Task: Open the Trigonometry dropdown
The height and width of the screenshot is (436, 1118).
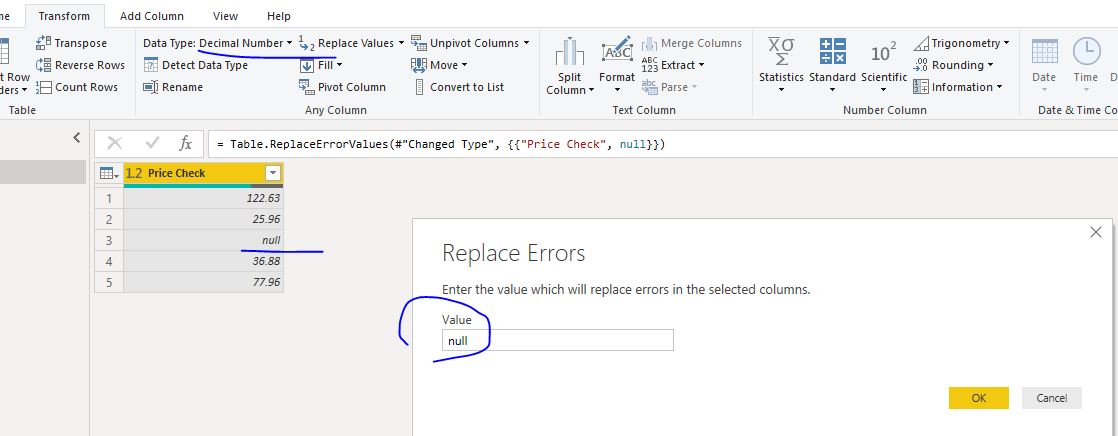Action: click(x=961, y=43)
